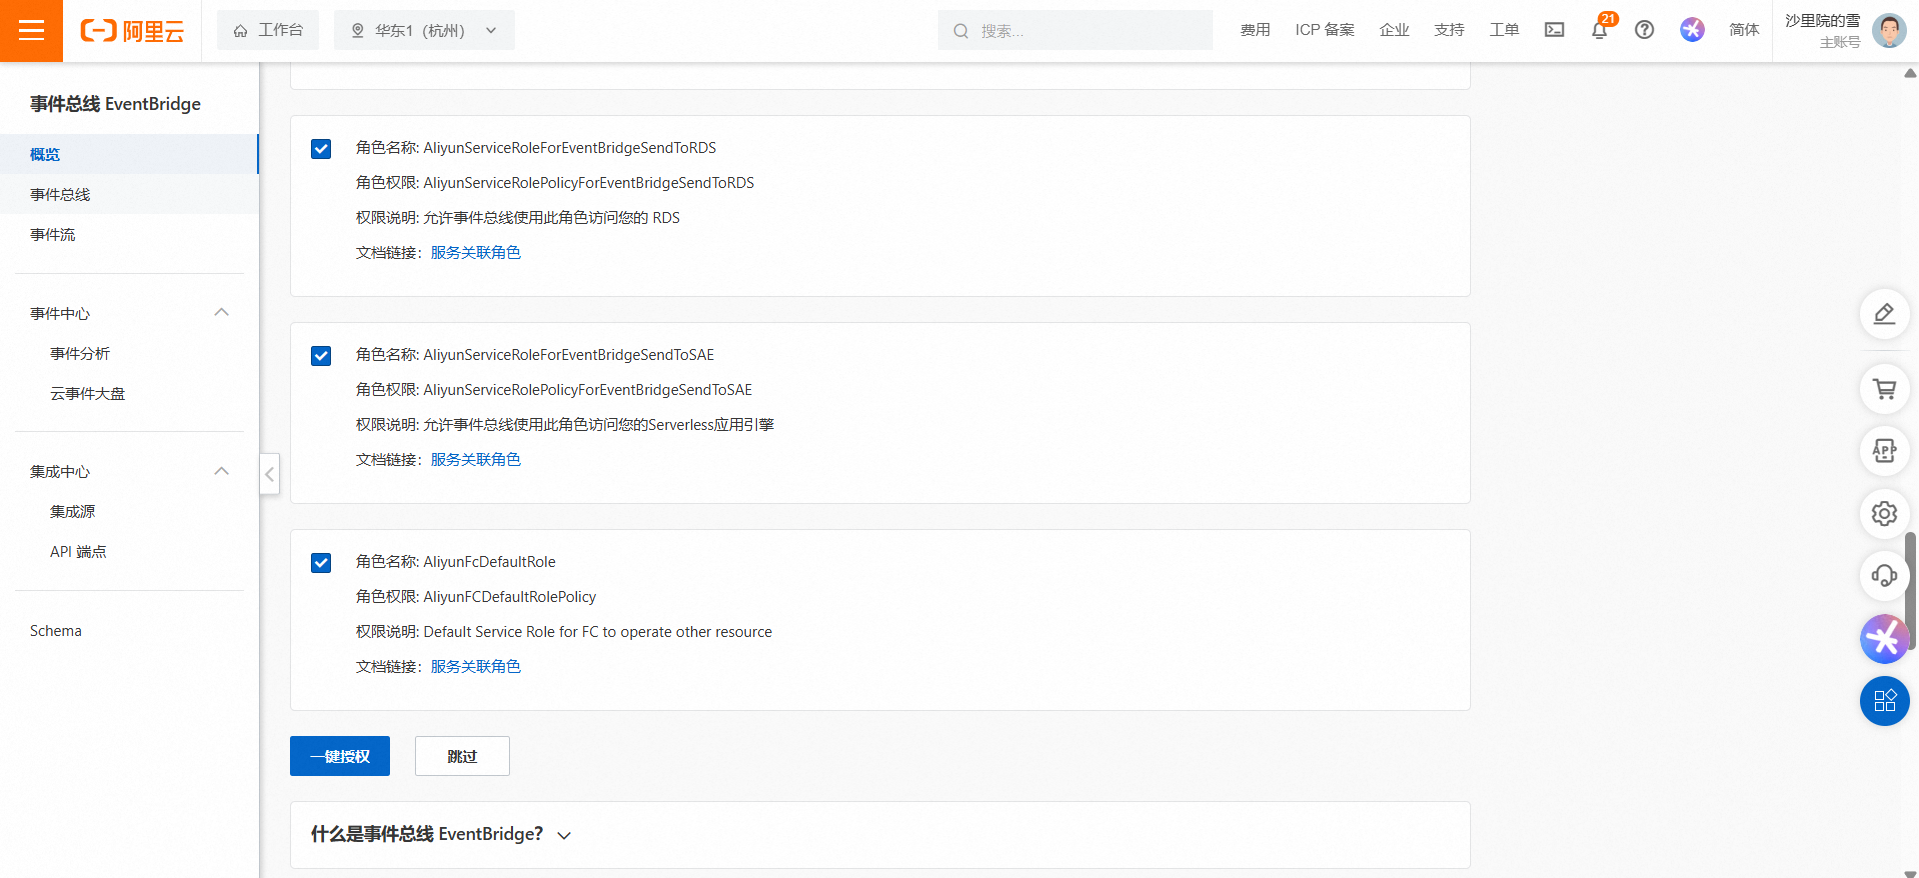
Task: Open the help question mark icon
Action: (x=1644, y=30)
